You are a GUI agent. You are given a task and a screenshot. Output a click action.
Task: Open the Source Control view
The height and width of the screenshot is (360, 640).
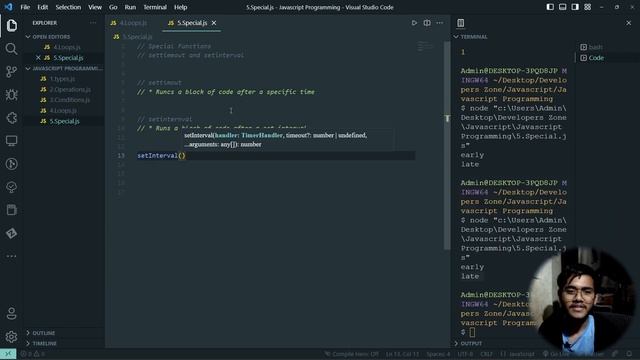coord(11,72)
